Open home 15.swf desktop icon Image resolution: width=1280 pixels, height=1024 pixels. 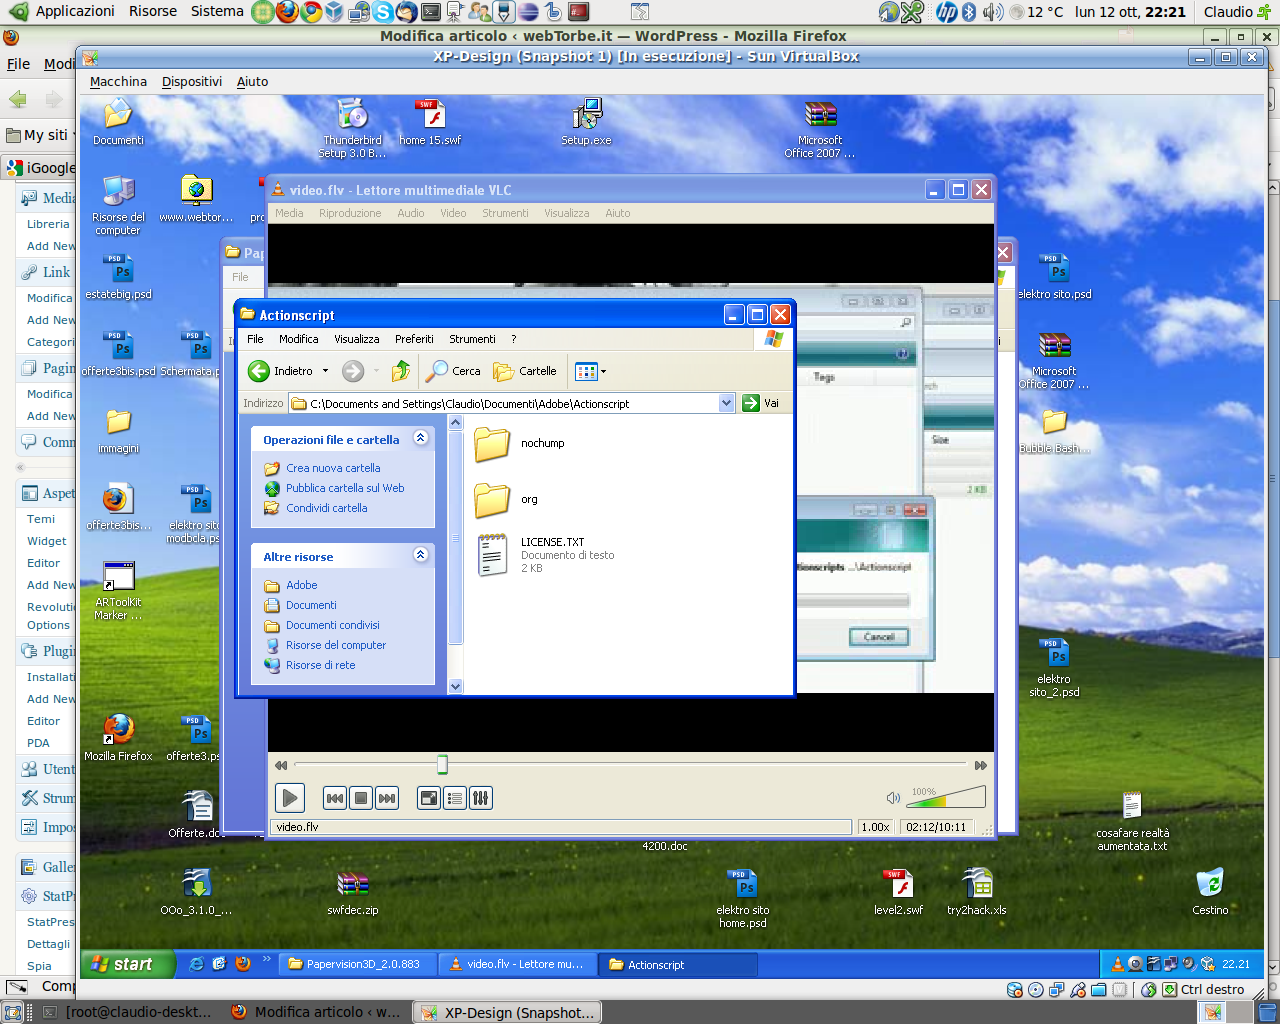click(430, 122)
